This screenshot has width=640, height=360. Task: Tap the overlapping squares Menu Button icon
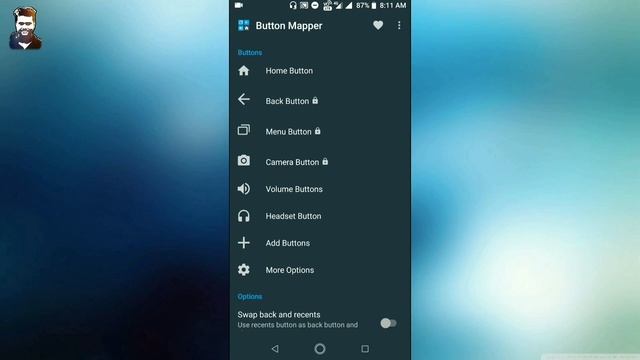[244, 130]
